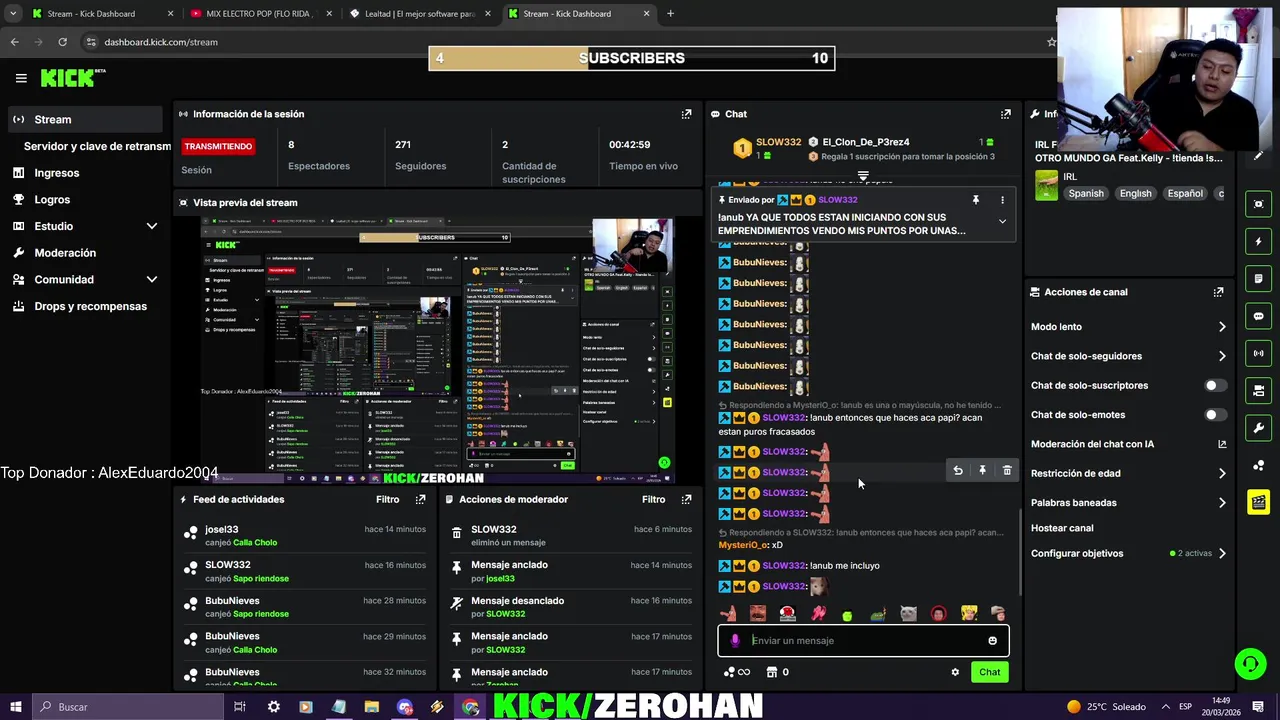This screenshot has width=1280, height=720.
Task: Pin the hovered SLOW332 chat message
Action: click(x=982, y=470)
